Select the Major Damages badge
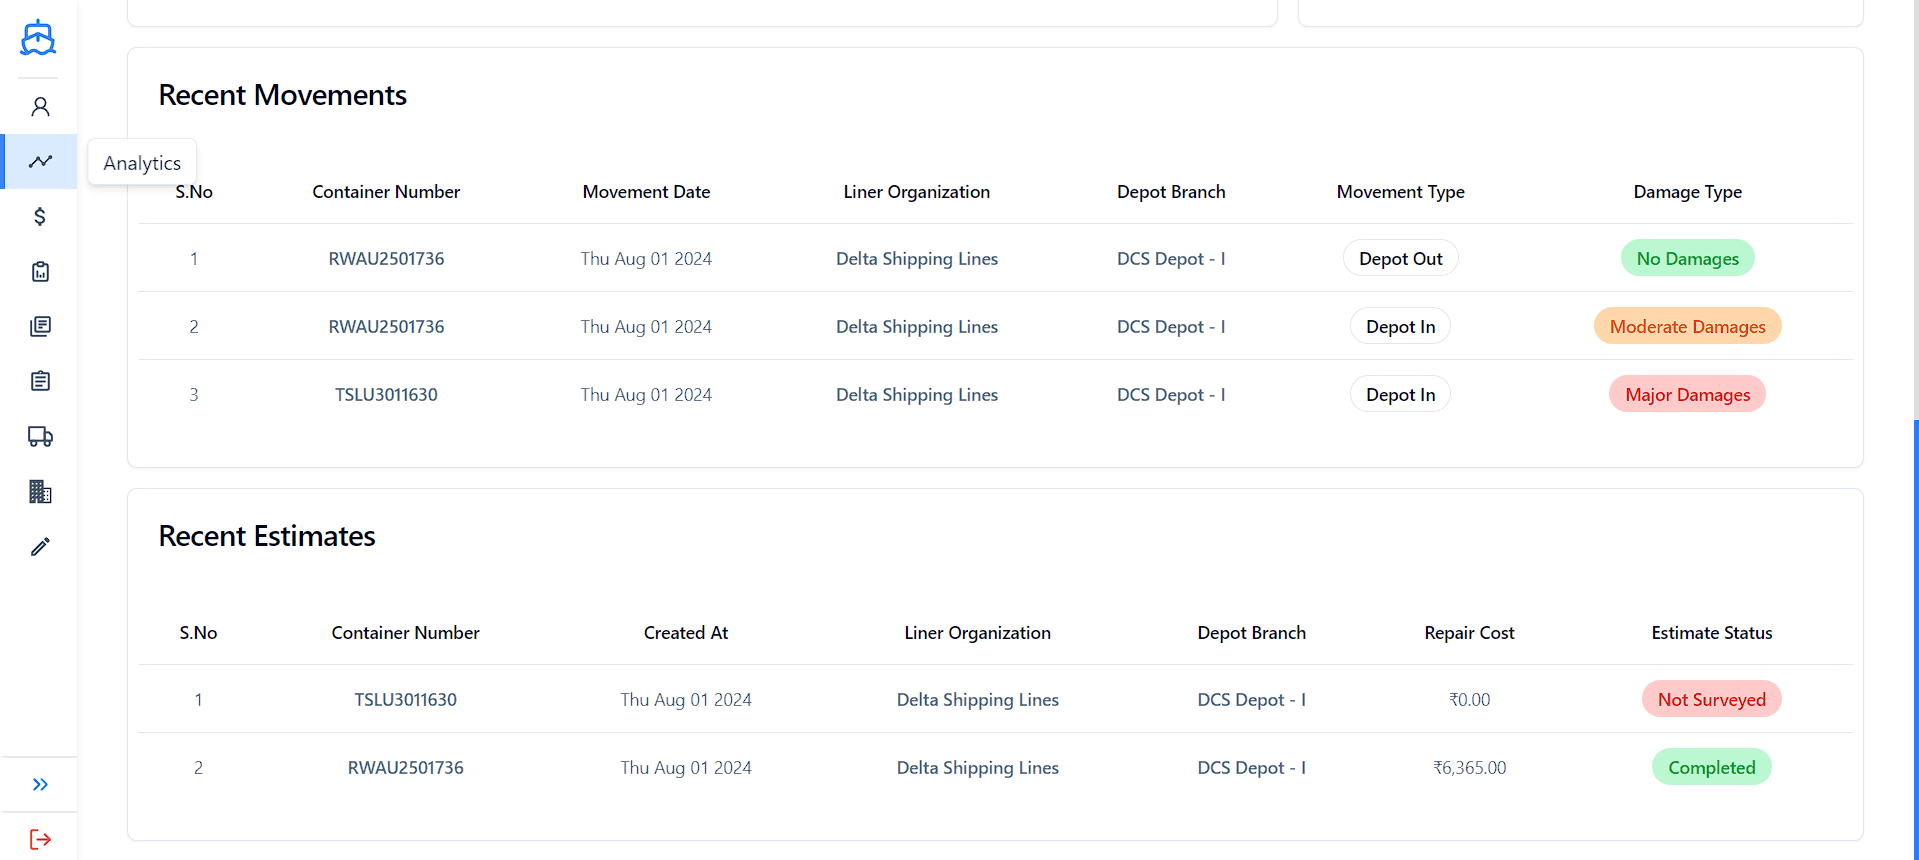This screenshot has width=1919, height=860. [x=1687, y=394]
